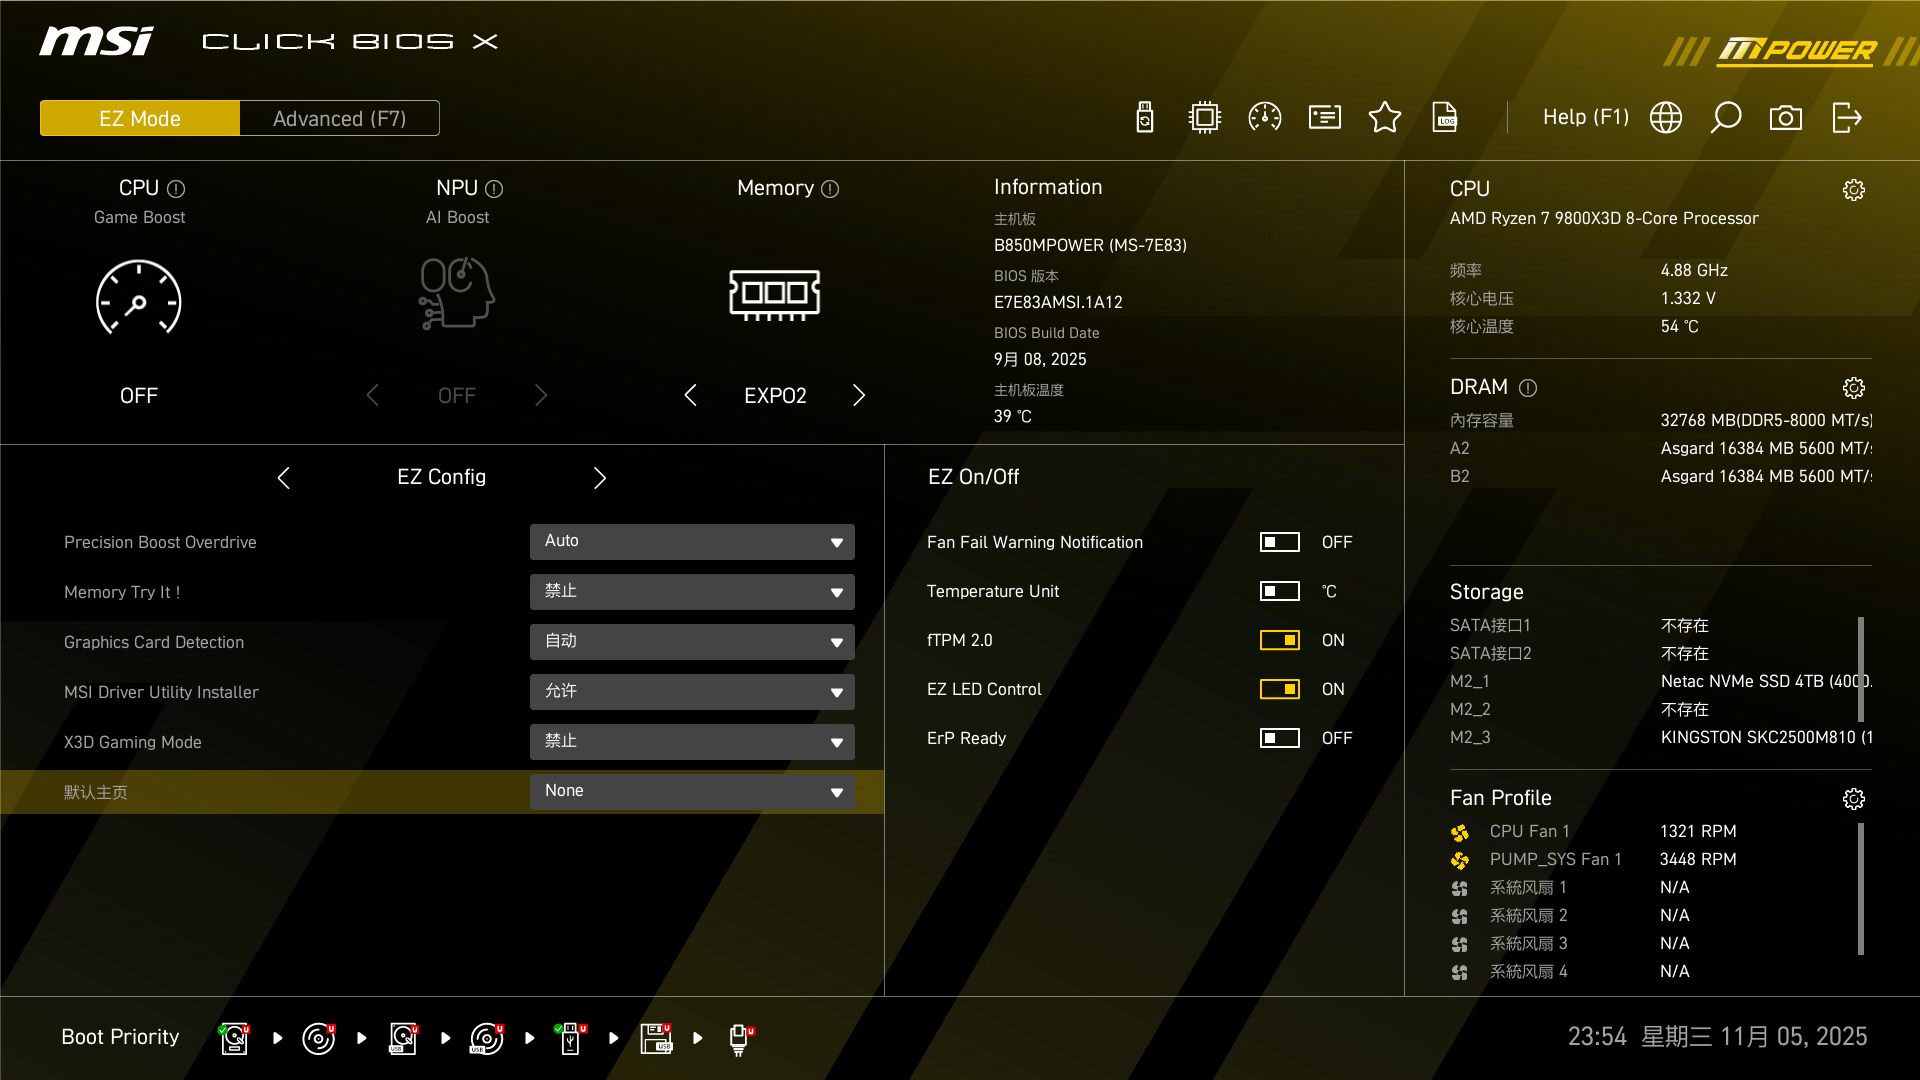Turn off EZ LED Control

1279,689
